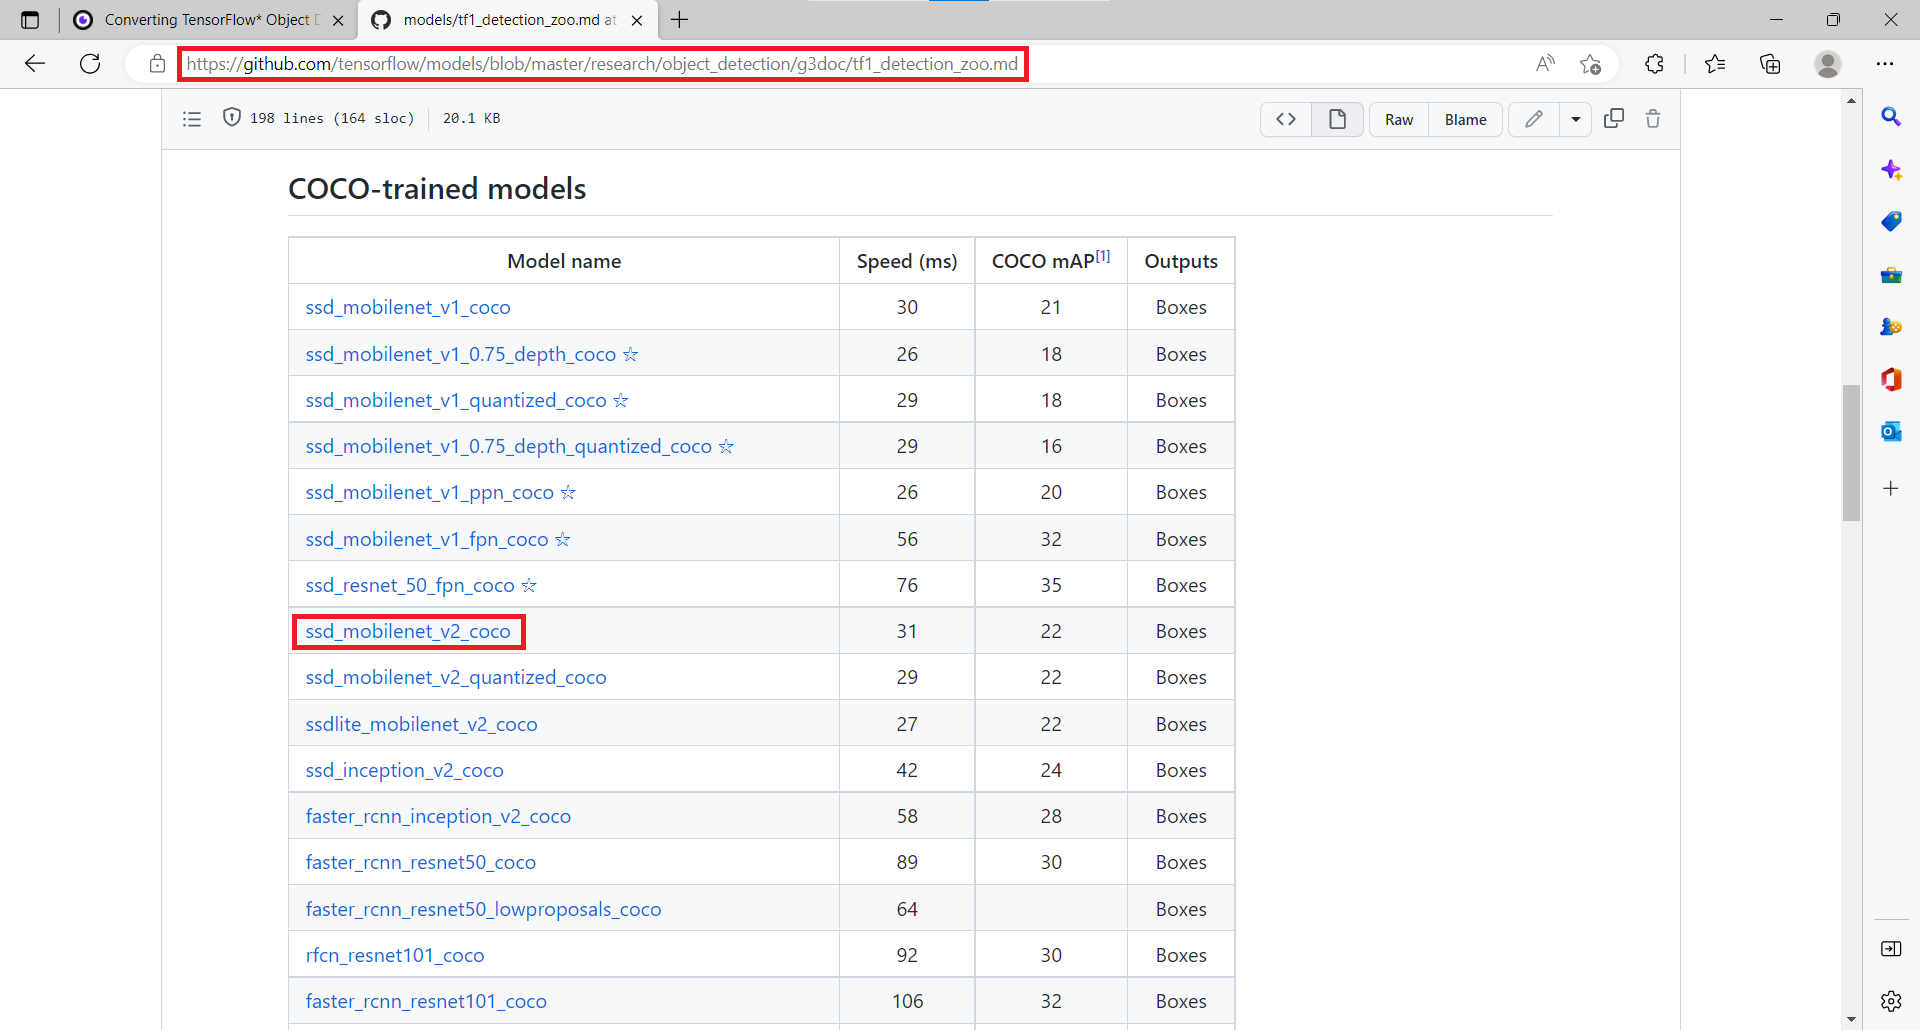The height and width of the screenshot is (1030, 1920).
Task: Open the tab actions menu icon
Action: click(x=30, y=20)
